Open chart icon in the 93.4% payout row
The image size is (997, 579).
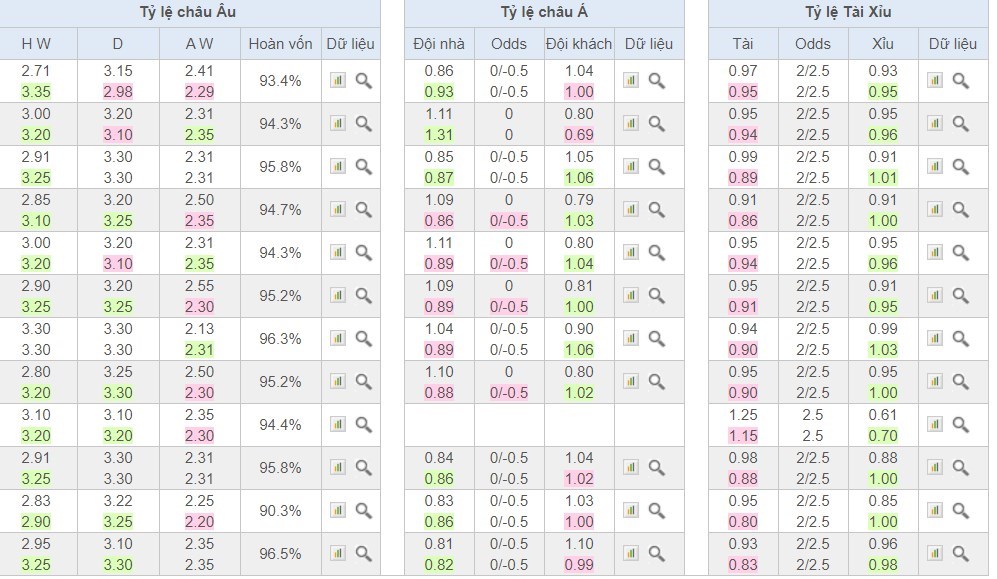click(337, 81)
